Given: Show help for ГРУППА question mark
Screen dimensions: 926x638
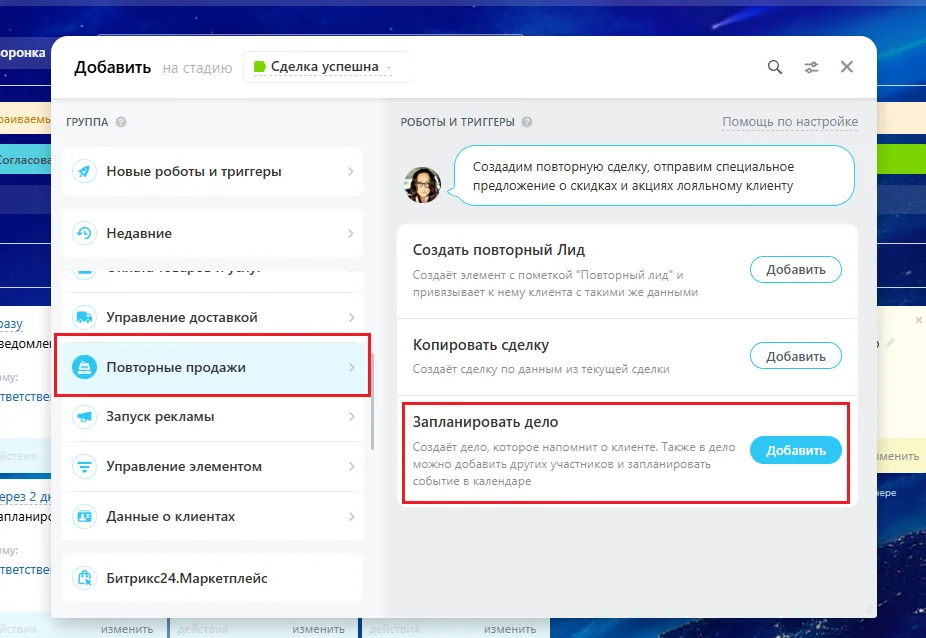Looking at the screenshot, I should [x=121, y=122].
